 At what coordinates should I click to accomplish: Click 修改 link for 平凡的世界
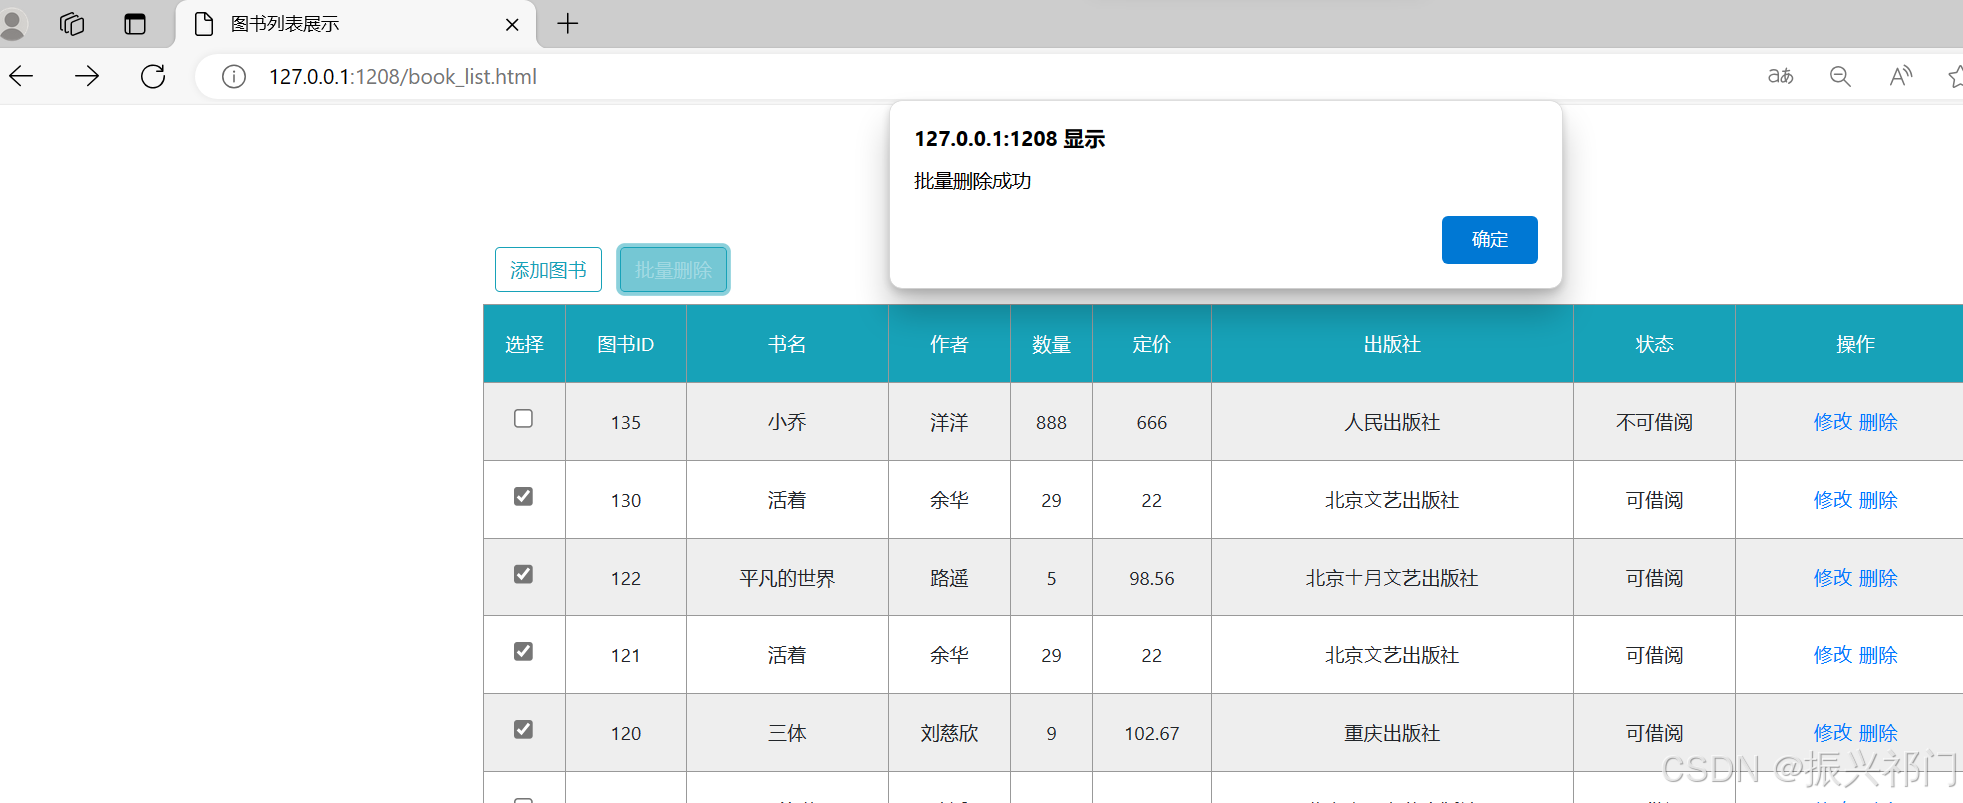pos(1833,578)
